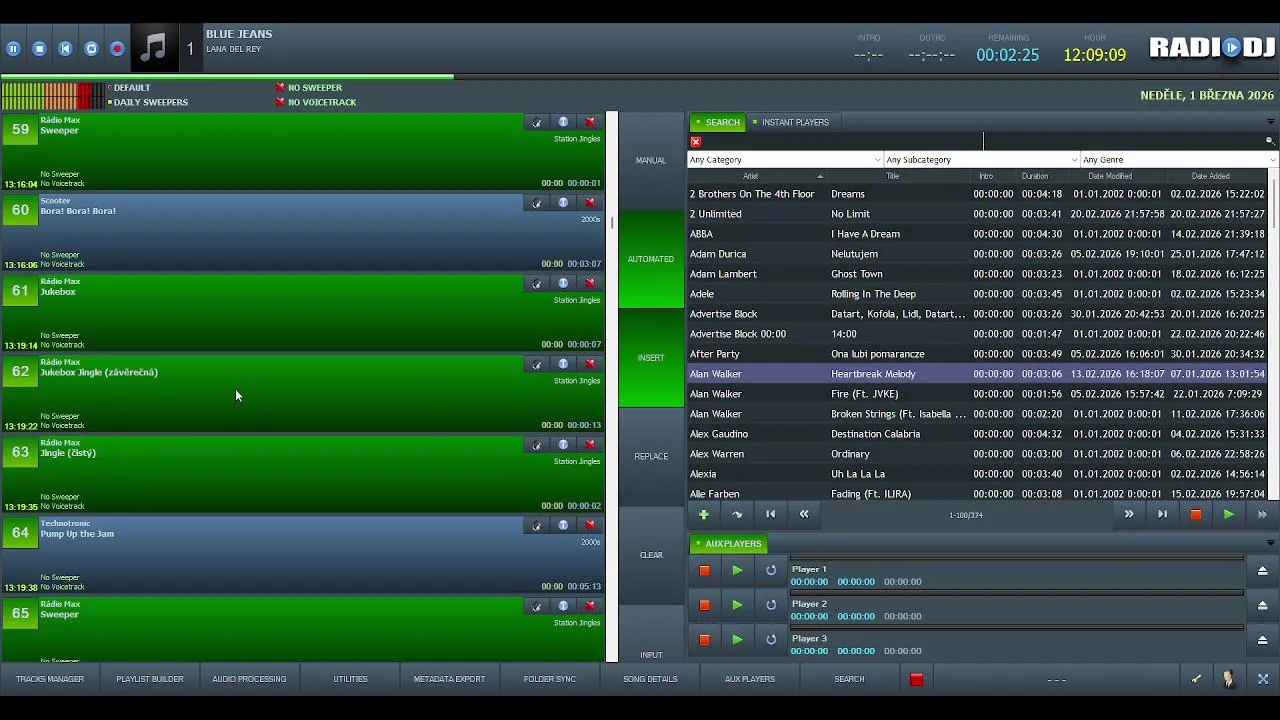Image resolution: width=1280 pixels, height=720 pixels.
Task: Click the magnifier search icon
Action: 1270,142
